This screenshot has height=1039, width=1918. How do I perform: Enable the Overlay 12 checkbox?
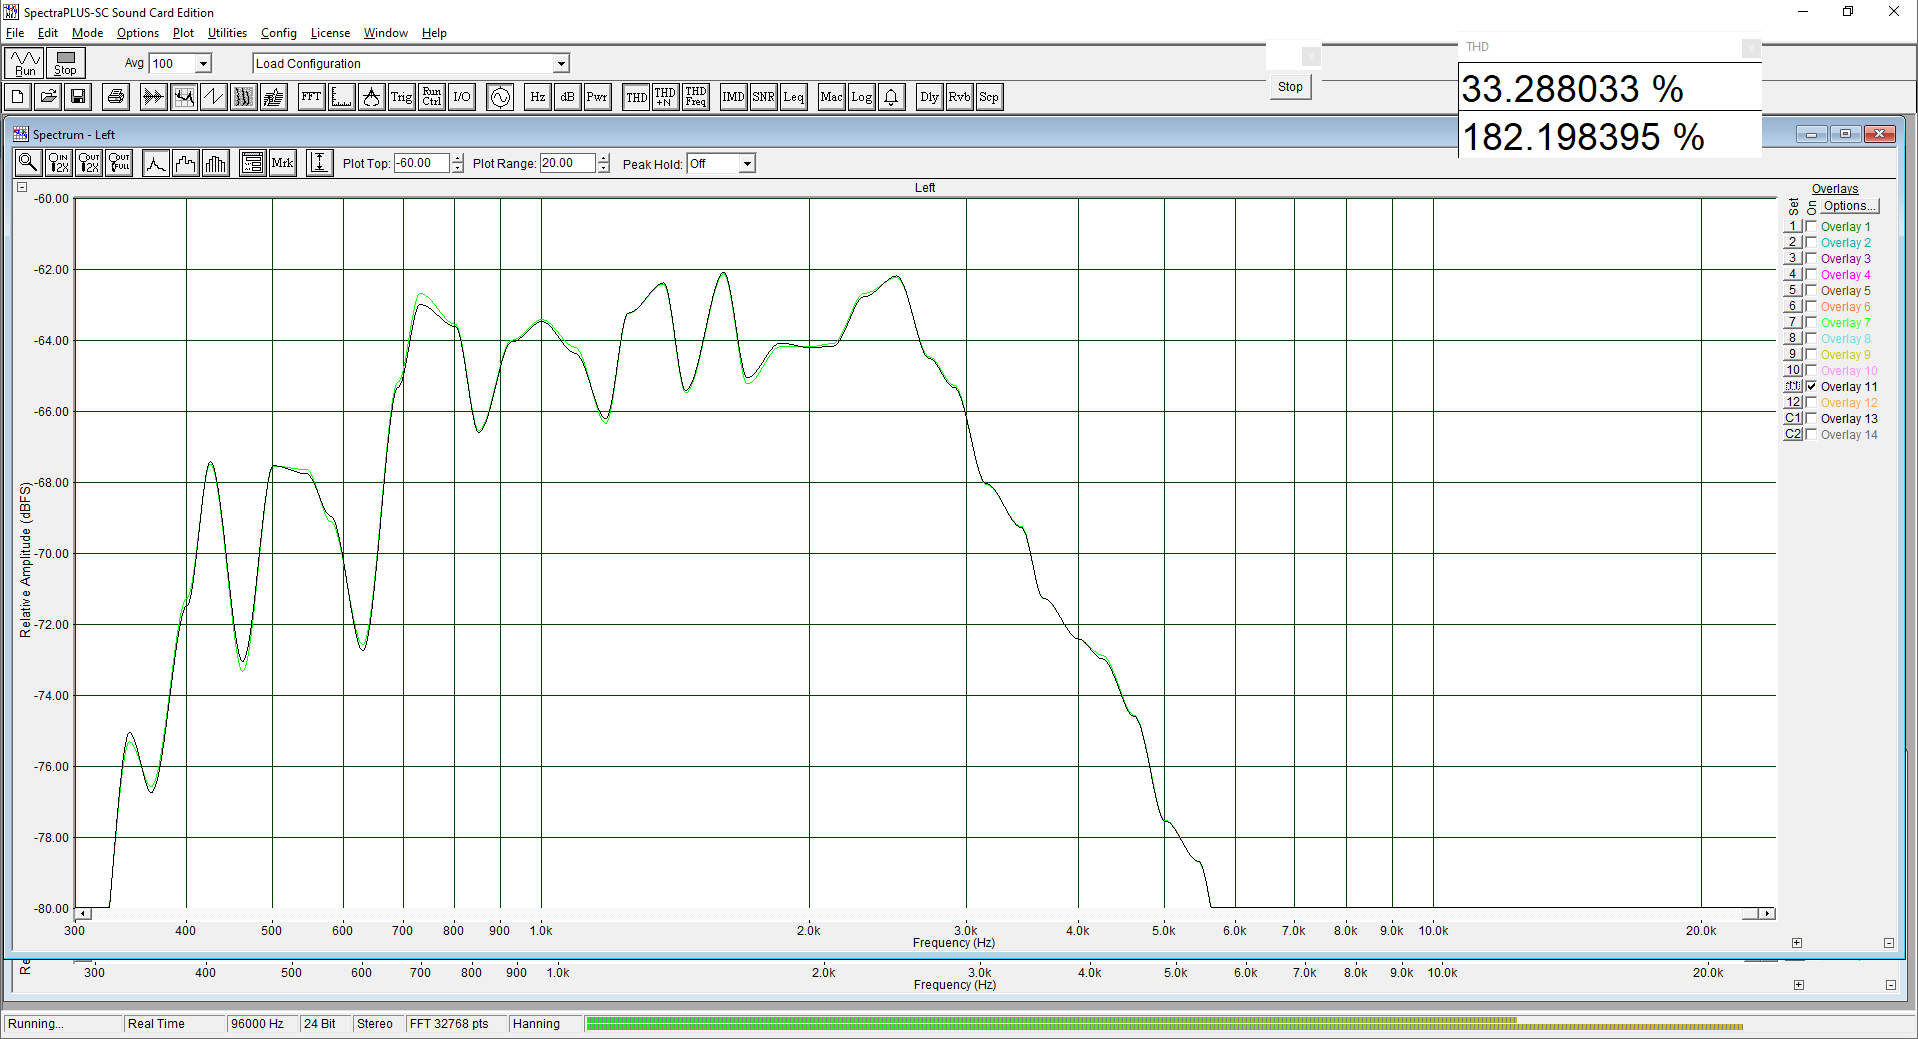(1811, 403)
